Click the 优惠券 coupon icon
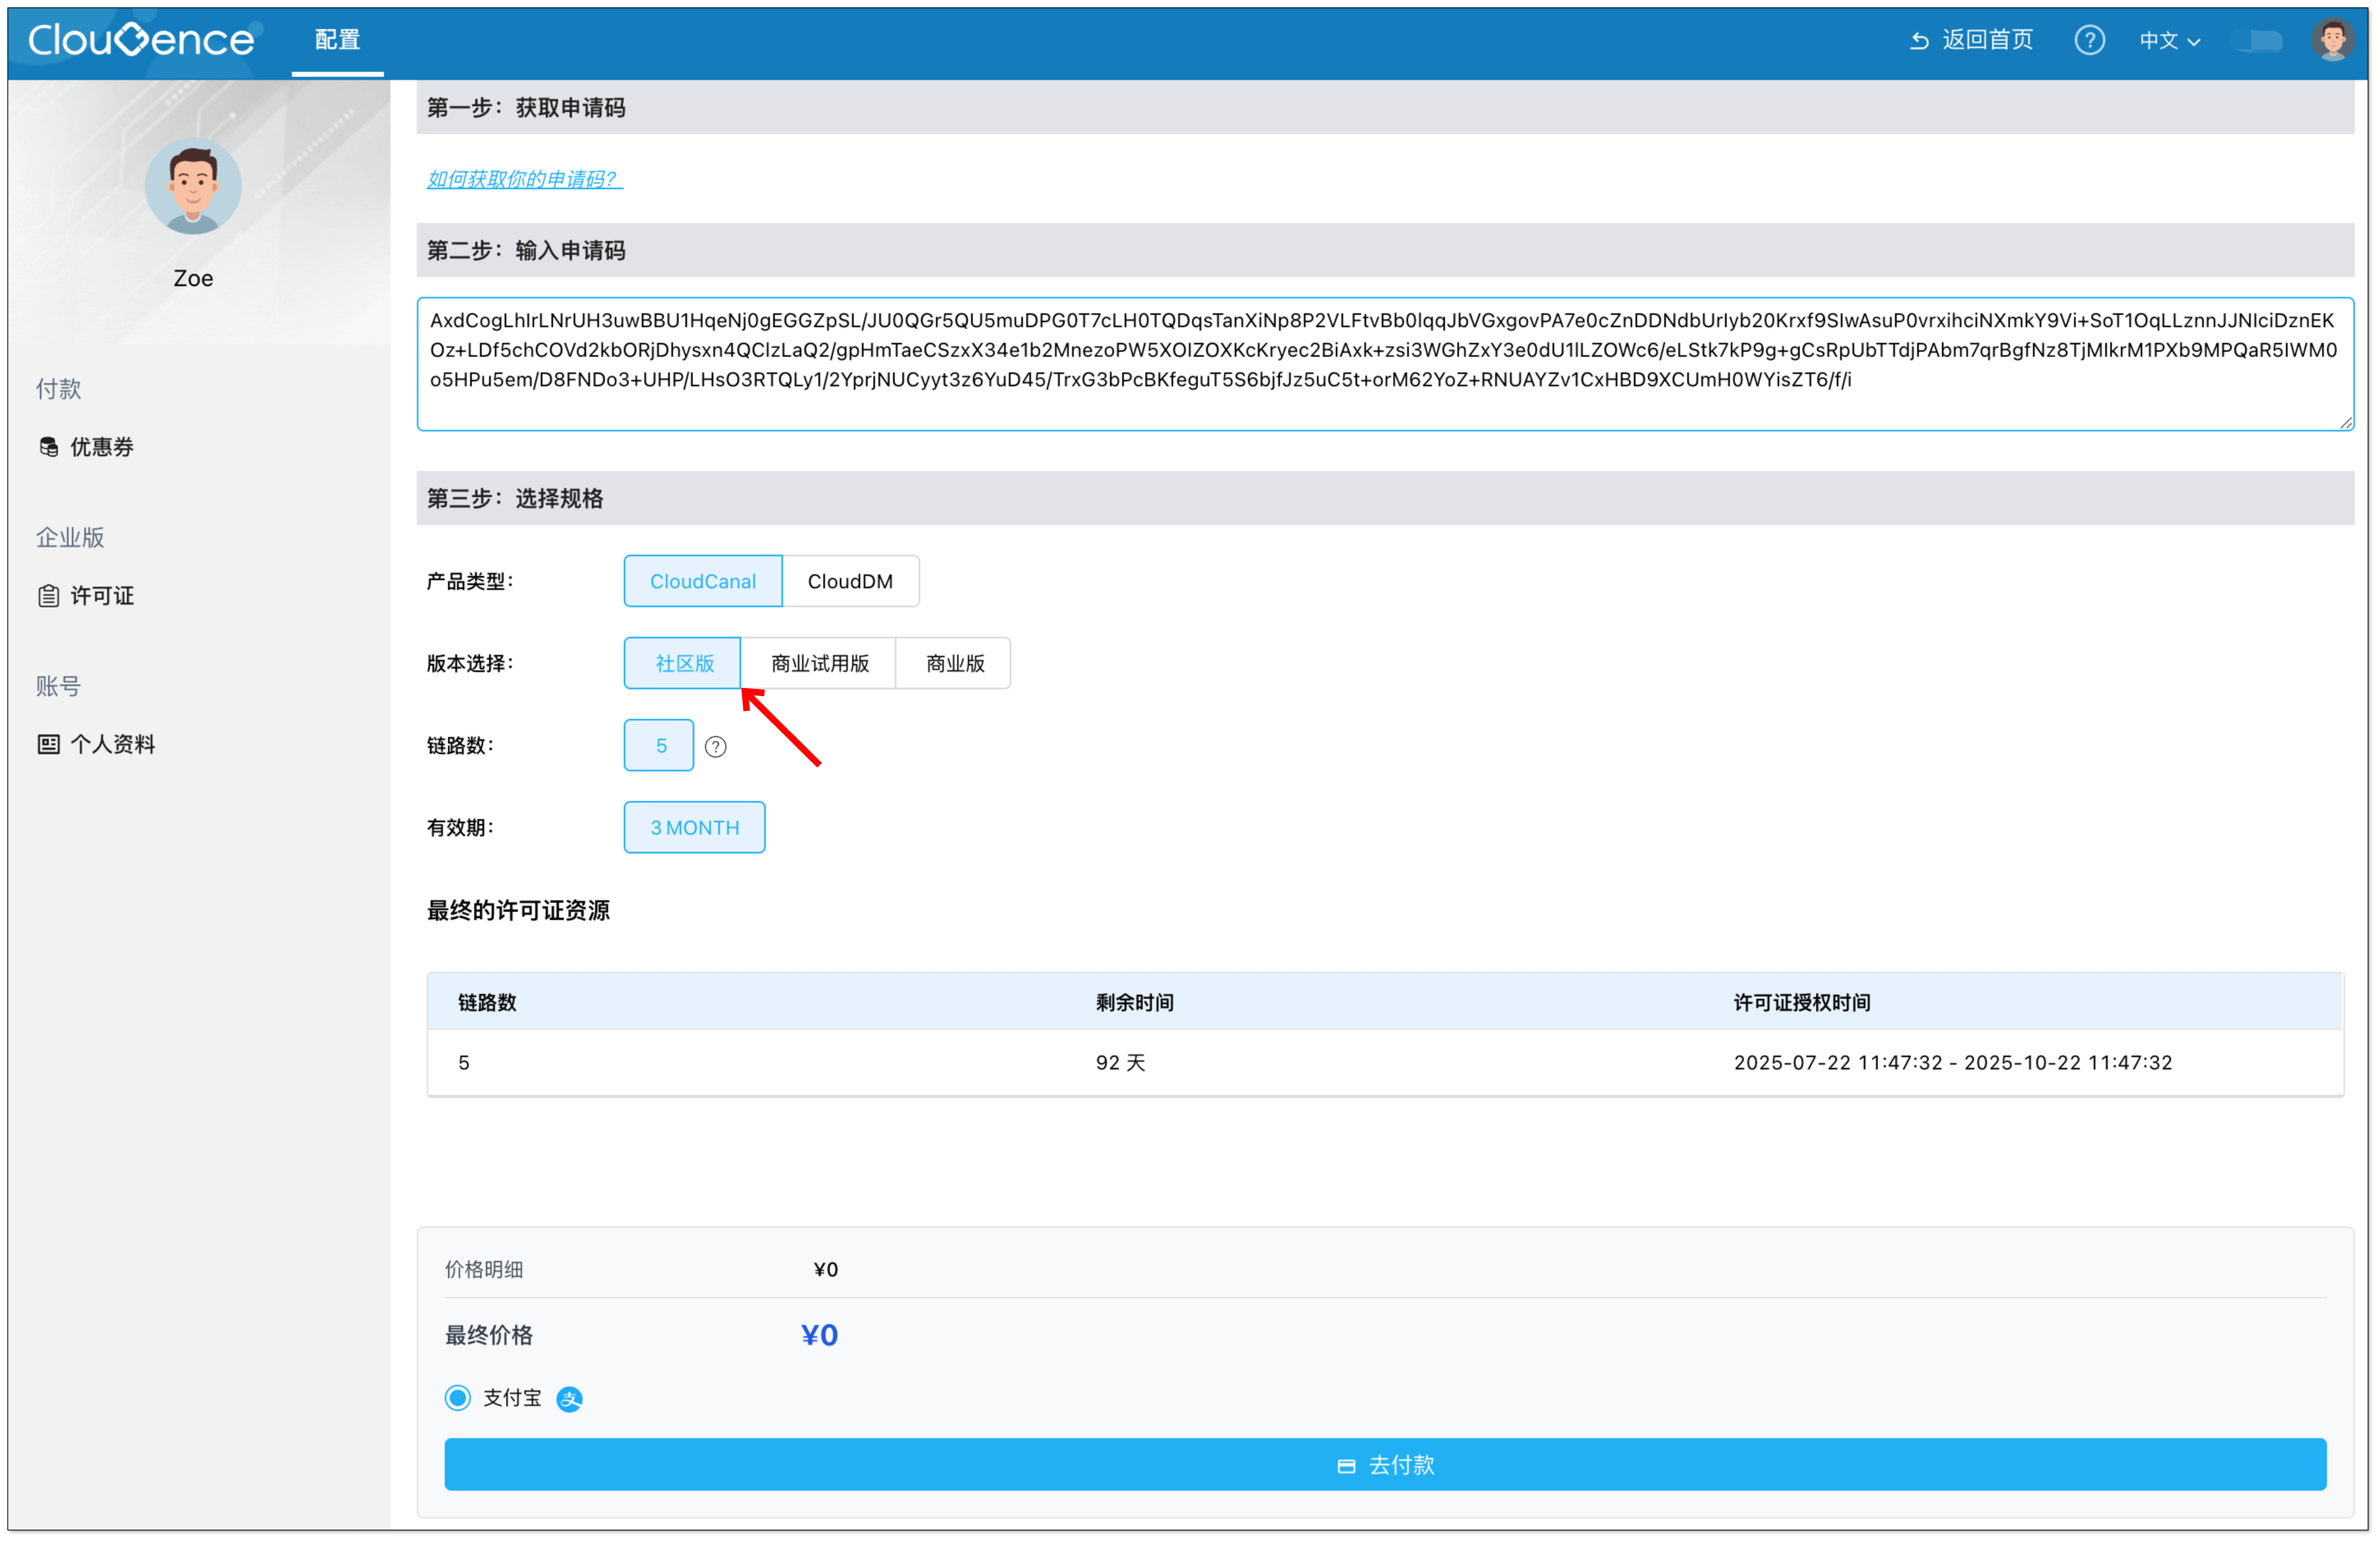The image size is (2380, 1542). click(x=49, y=447)
